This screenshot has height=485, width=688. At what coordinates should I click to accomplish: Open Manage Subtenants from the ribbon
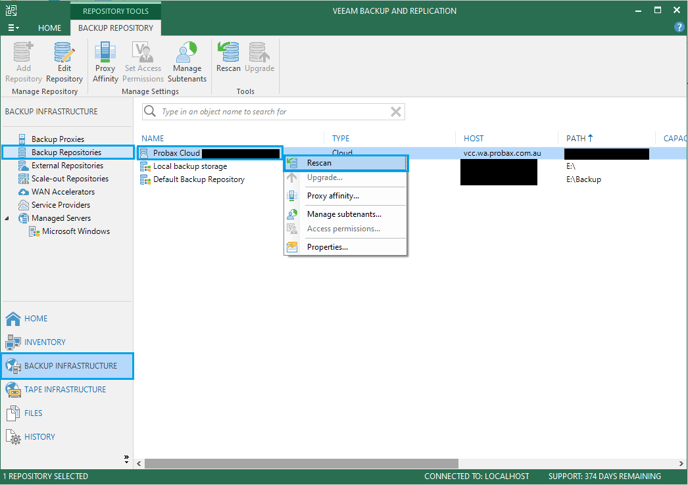click(x=187, y=62)
